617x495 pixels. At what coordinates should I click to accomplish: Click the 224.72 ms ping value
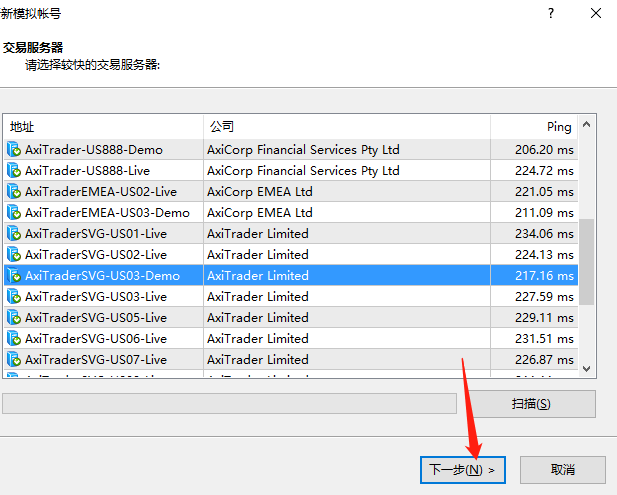(544, 170)
